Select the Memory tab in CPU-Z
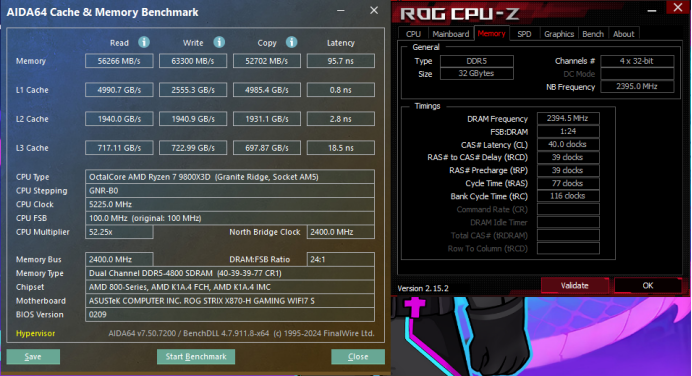This screenshot has width=692, height=376. click(491, 34)
